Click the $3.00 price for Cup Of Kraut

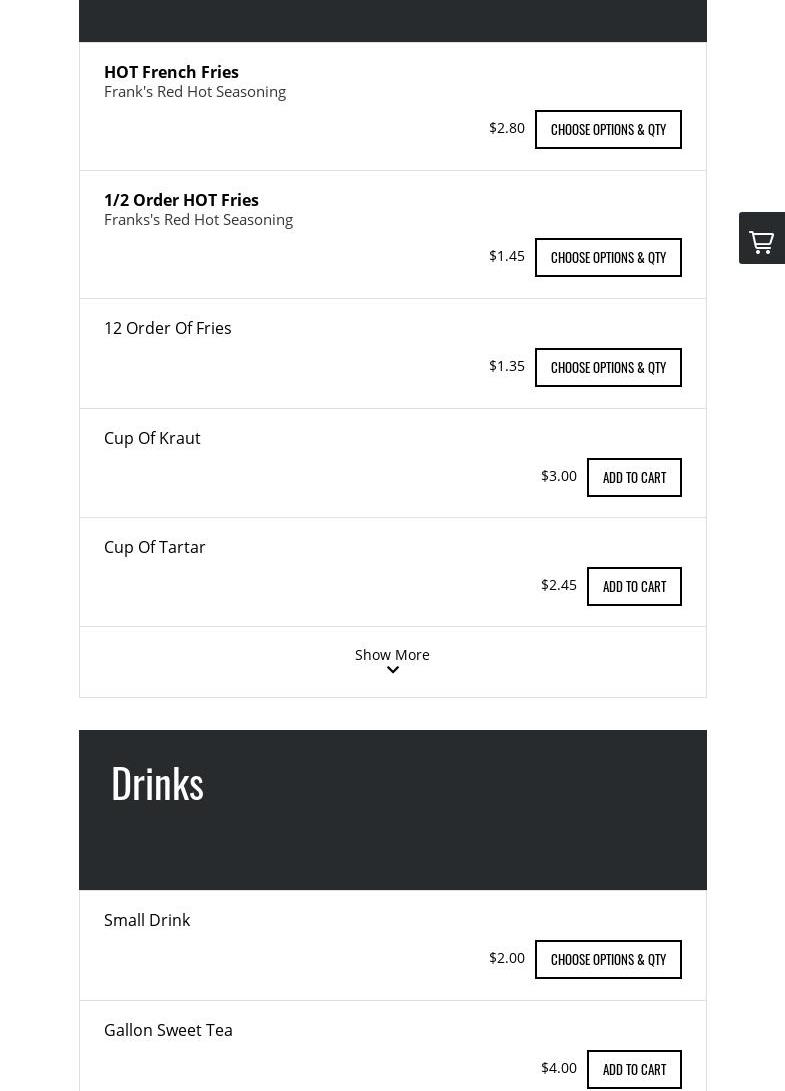point(558,476)
